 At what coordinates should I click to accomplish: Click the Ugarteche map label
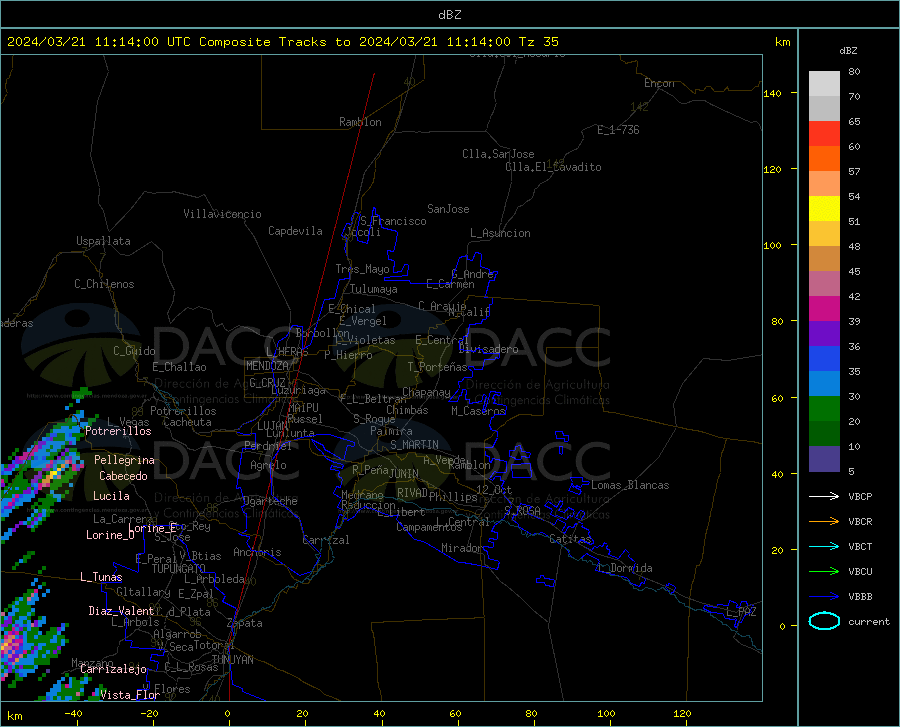[x=270, y=501]
